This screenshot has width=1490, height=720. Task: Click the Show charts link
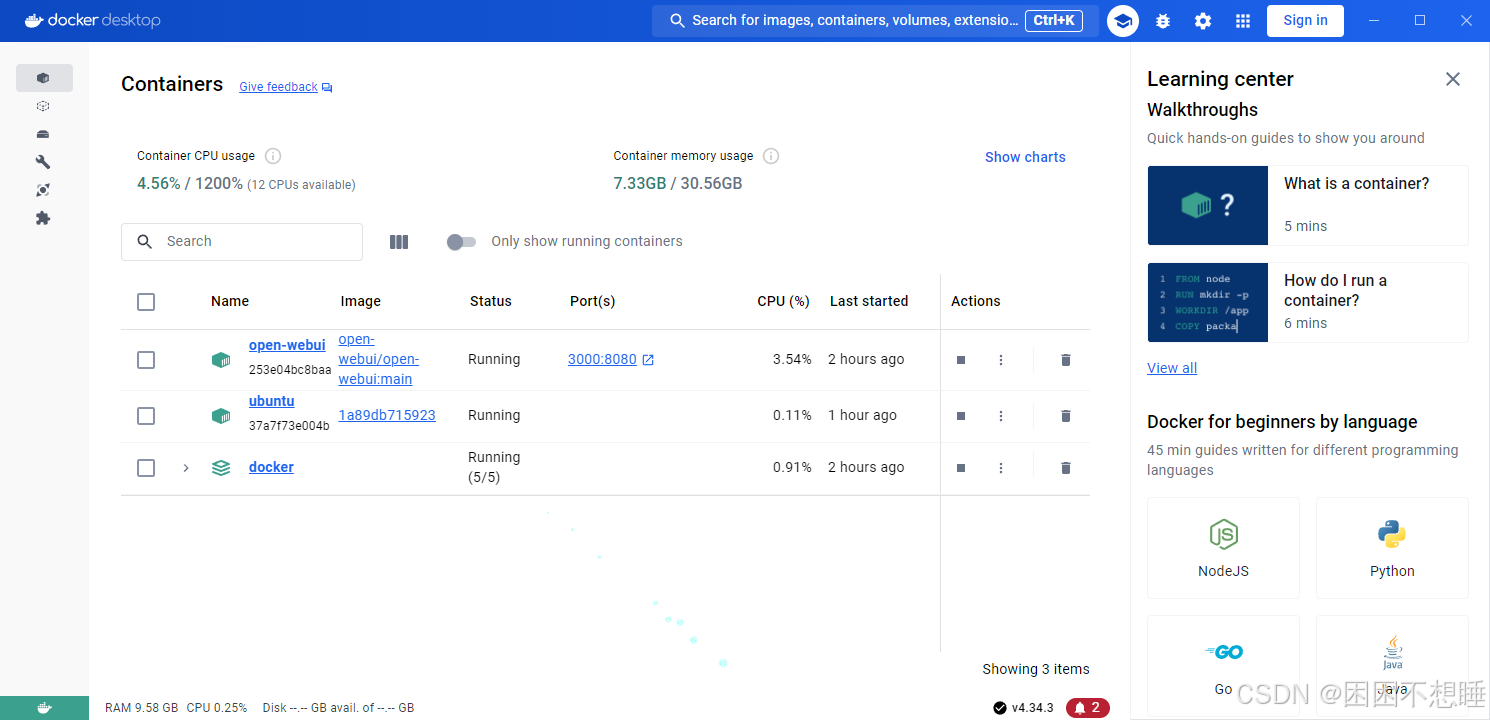[x=1025, y=157]
